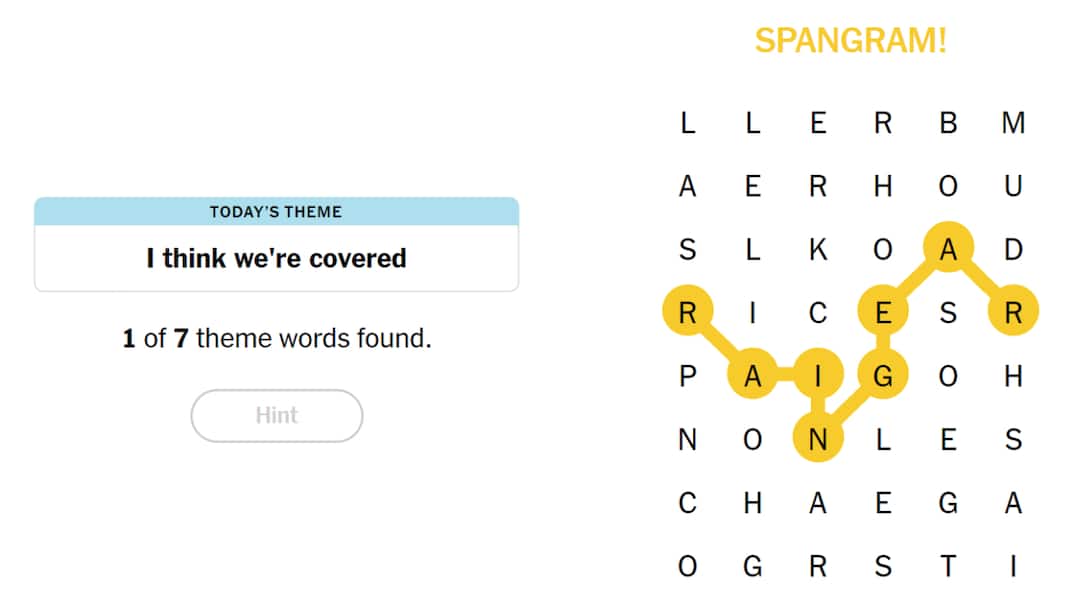Click the SPANGRAM! banner text
The height and width of the screenshot is (608, 1080).
[x=851, y=40]
